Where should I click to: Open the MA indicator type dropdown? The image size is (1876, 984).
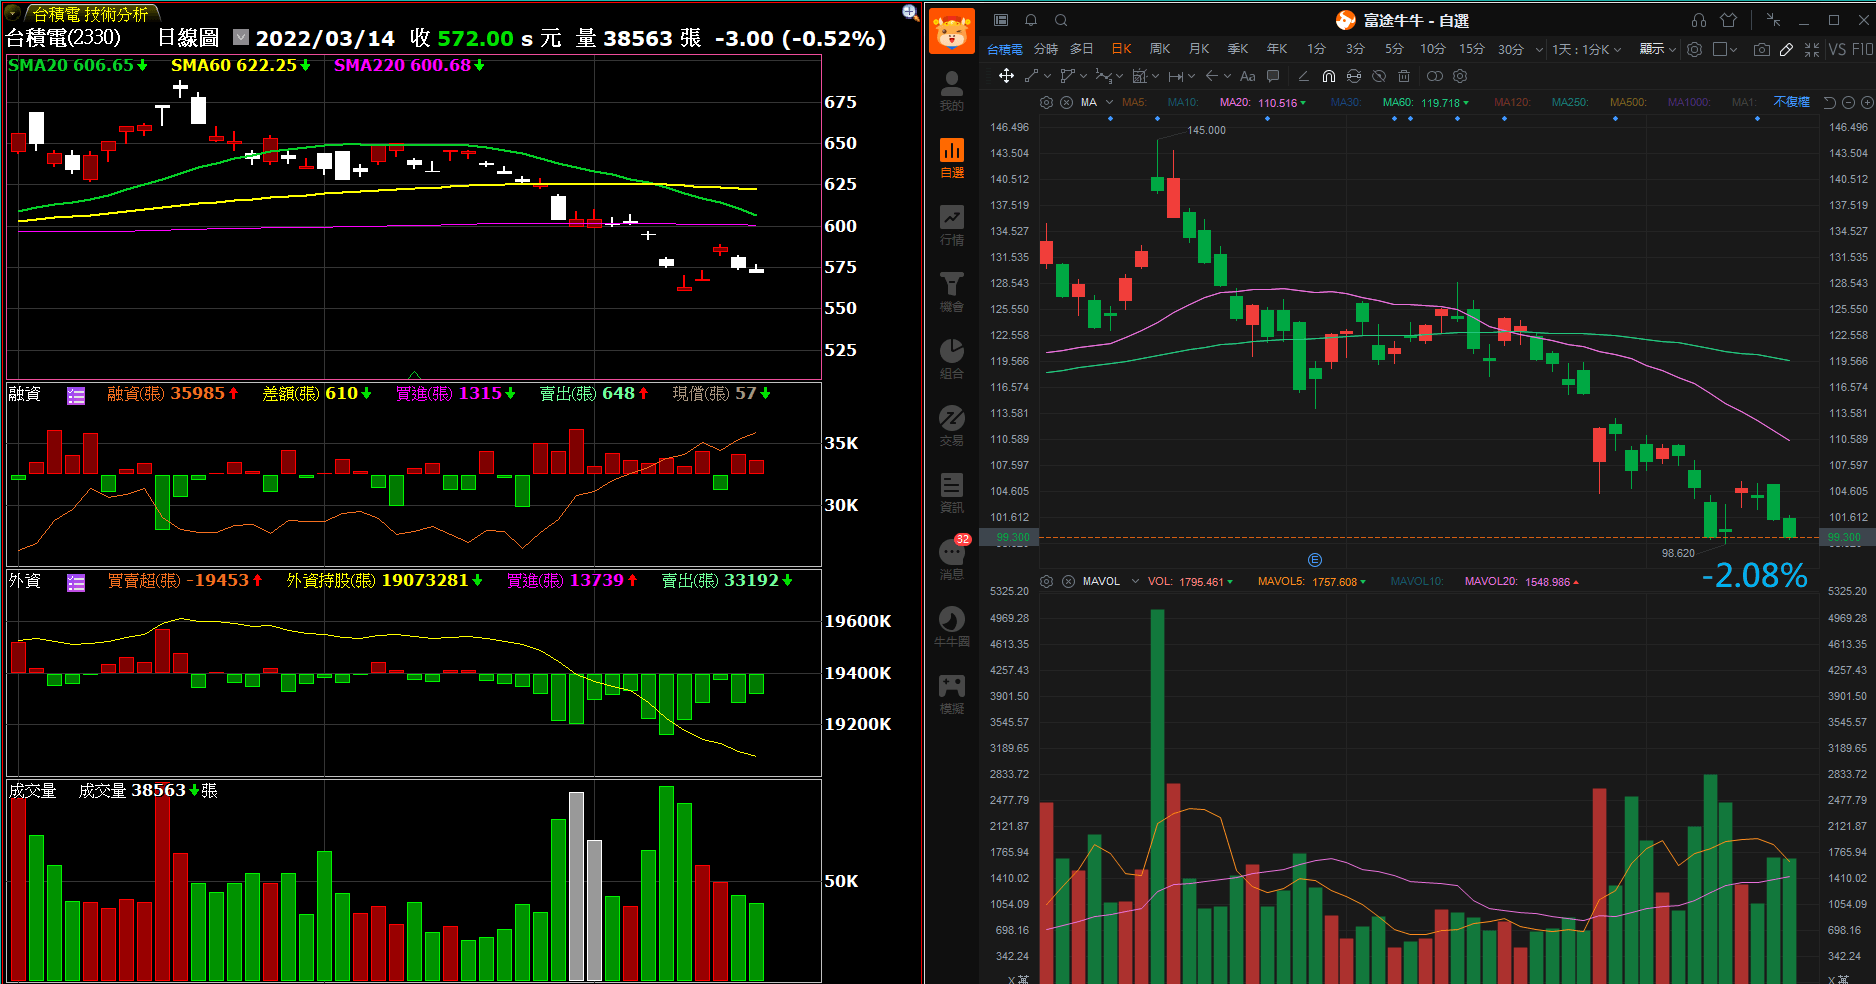tap(1109, 102)
